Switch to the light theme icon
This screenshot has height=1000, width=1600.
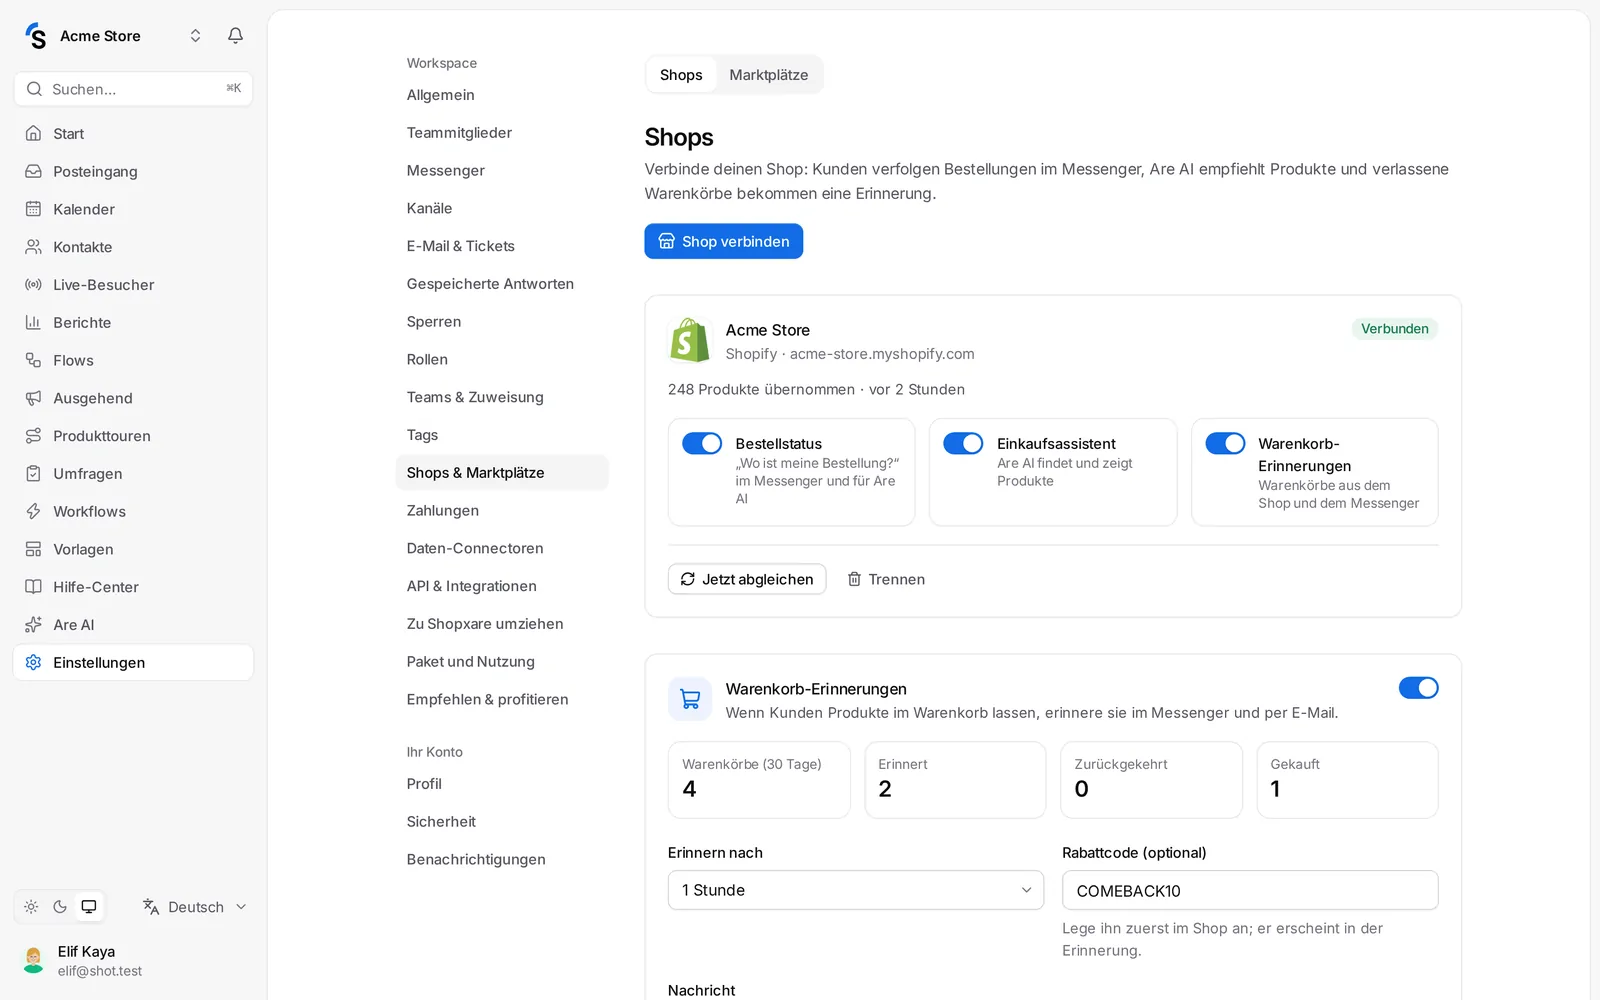pyautogui.click(x=31, y=907)
